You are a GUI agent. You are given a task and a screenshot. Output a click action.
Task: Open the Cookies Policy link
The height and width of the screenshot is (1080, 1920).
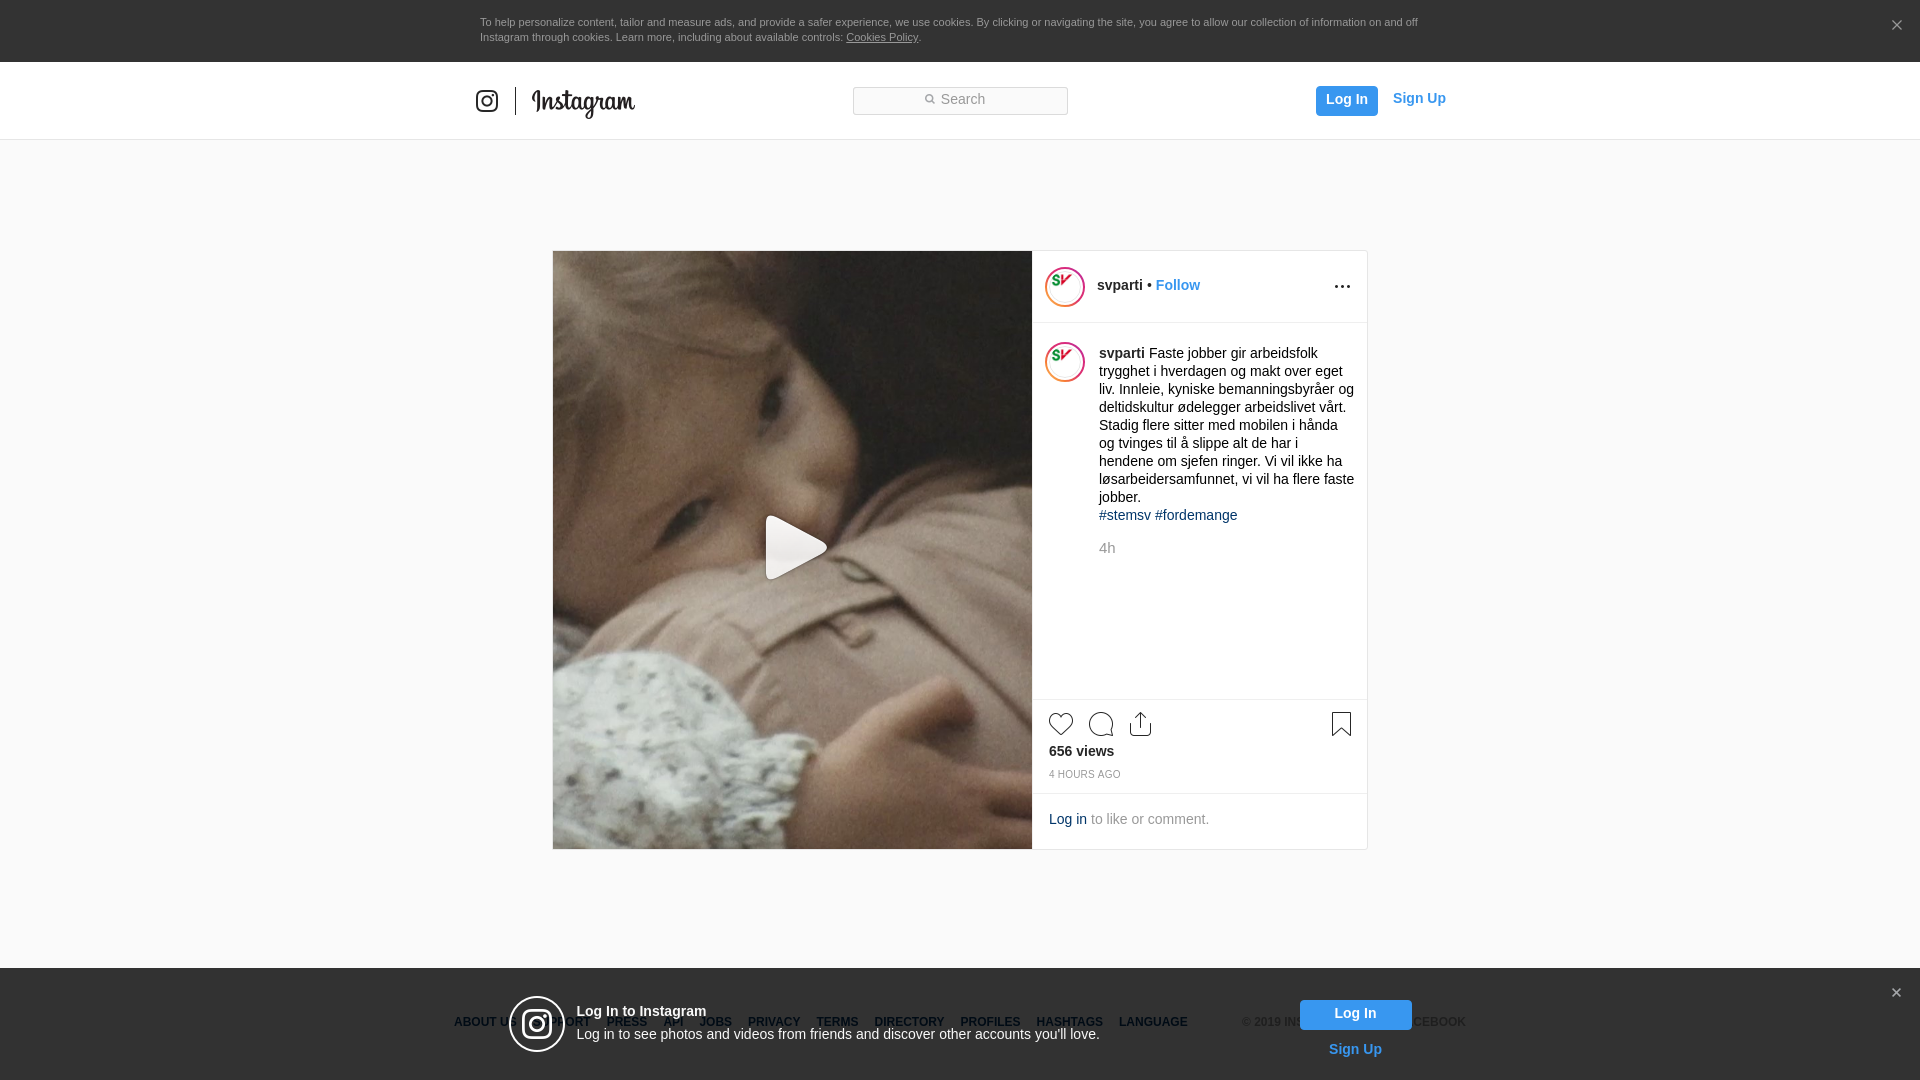(882, 37)
